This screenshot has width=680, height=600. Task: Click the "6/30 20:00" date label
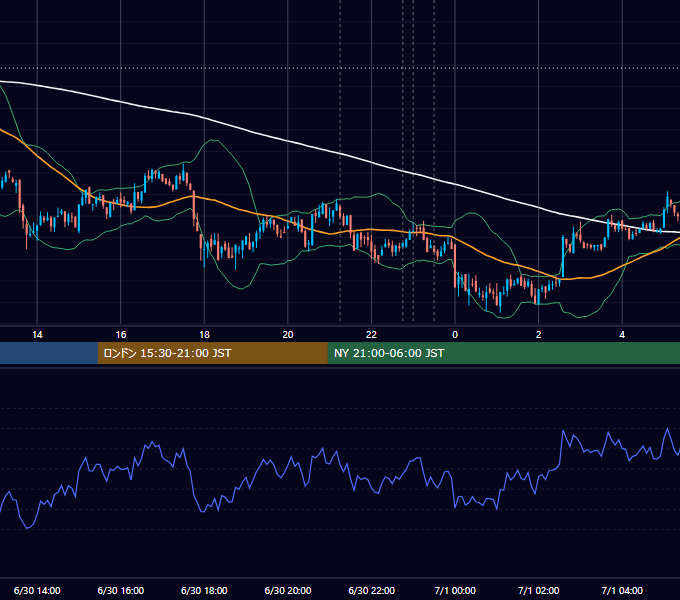[x=288, y=590]
